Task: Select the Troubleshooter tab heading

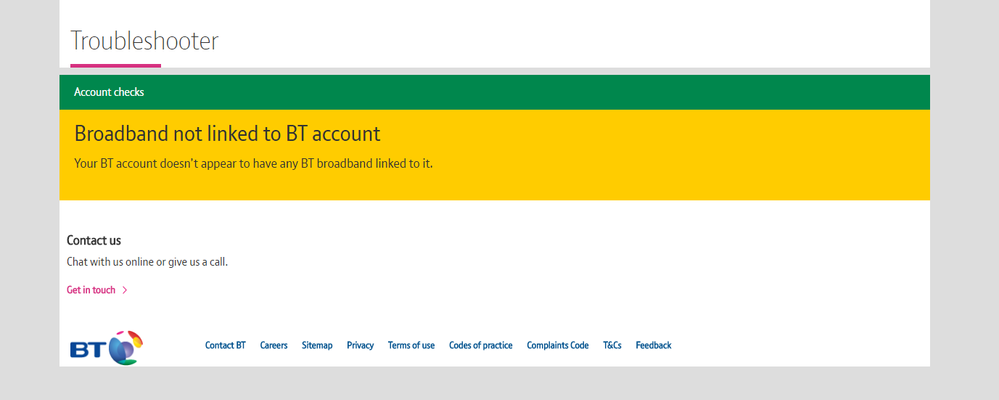Action: coord(144,41)
